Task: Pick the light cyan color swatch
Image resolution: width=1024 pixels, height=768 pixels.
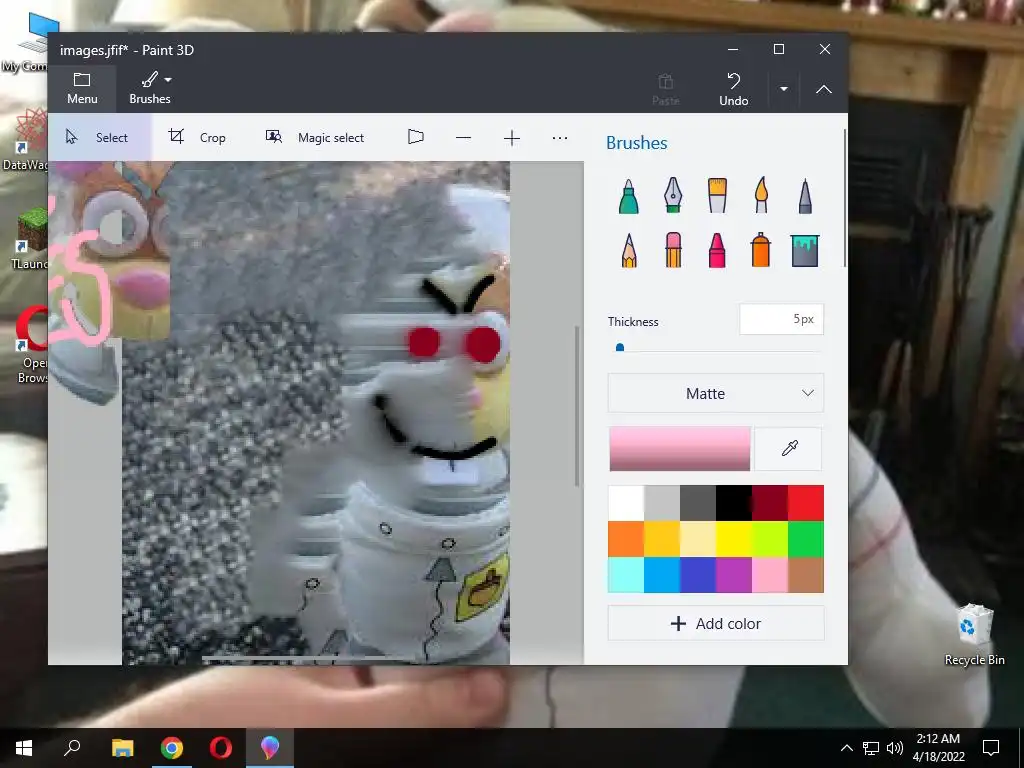Action: tap(626, 575)
